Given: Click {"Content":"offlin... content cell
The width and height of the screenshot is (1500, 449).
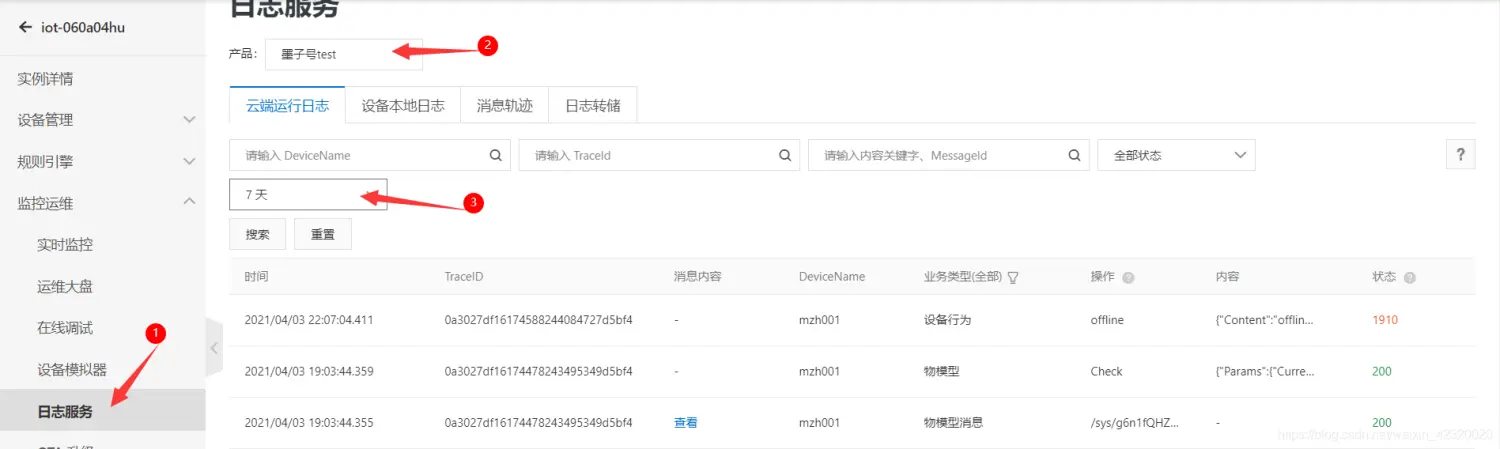Looking at the screenshot, I should (1265, 320).
